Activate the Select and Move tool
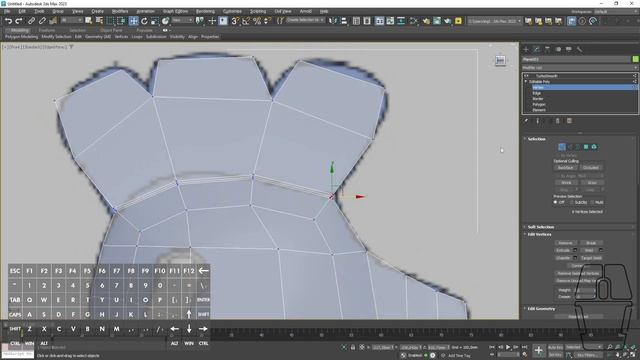This screenshot has width=640, height=360. [x=133, y=21]
